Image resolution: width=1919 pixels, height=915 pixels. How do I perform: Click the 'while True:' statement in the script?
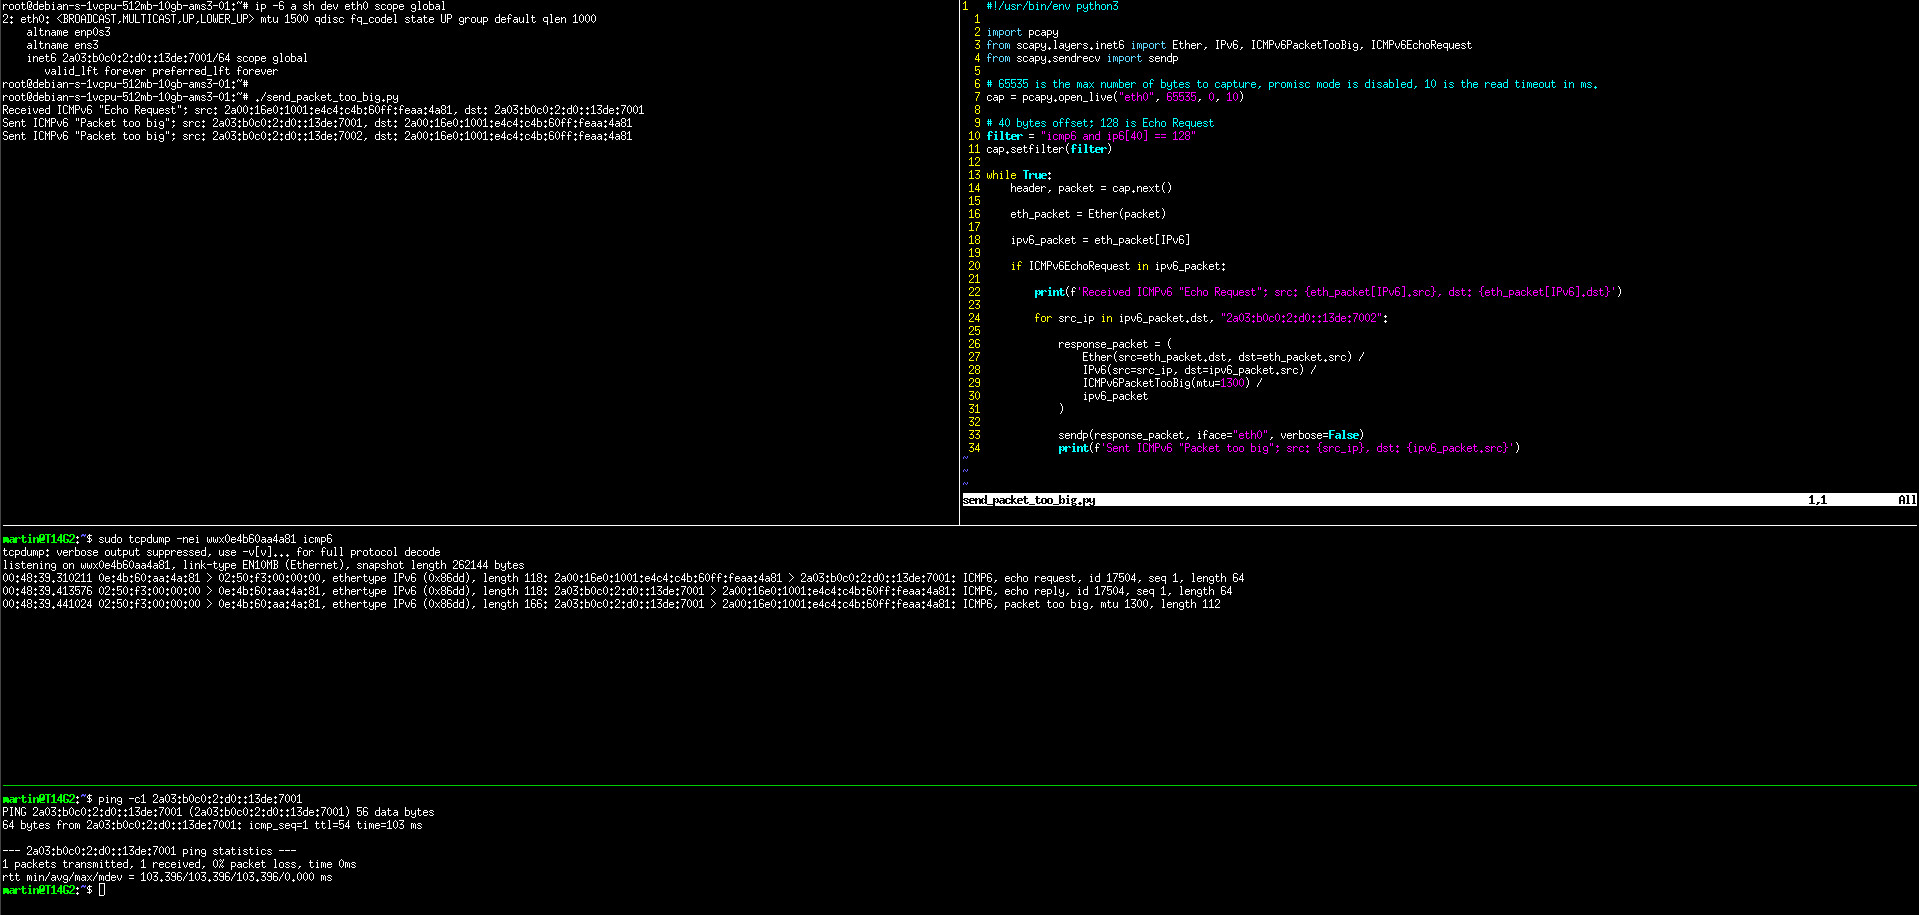coord(1018,175)
